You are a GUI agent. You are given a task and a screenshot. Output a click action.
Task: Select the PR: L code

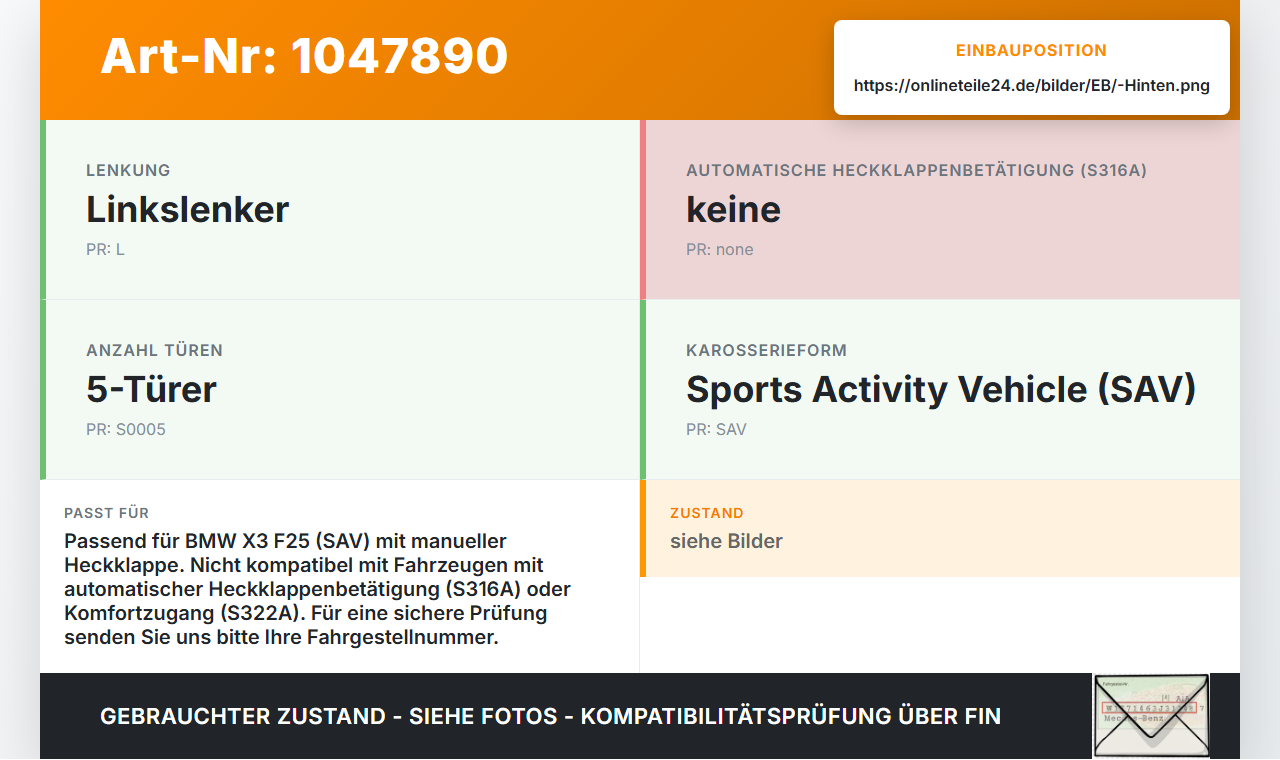click(x=105, y=249)
